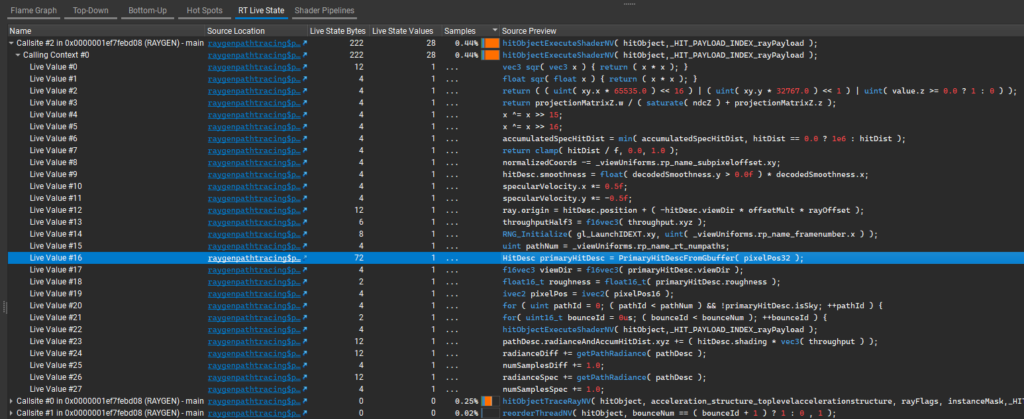Viewport: 1024px width, 419px height.
Task: Sort by Live State Values column header
Action: click(x=404, y=31)
